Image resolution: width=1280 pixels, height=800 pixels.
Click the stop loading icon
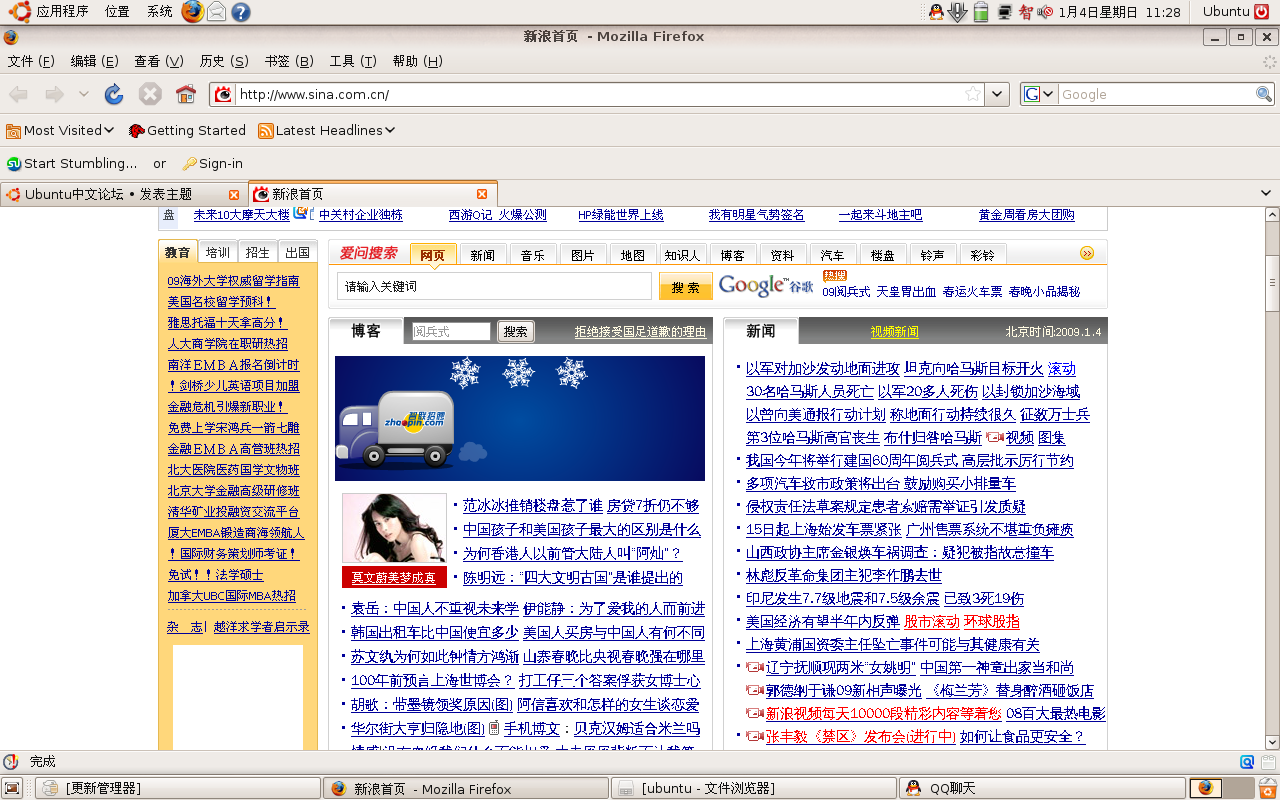(150, 94)
